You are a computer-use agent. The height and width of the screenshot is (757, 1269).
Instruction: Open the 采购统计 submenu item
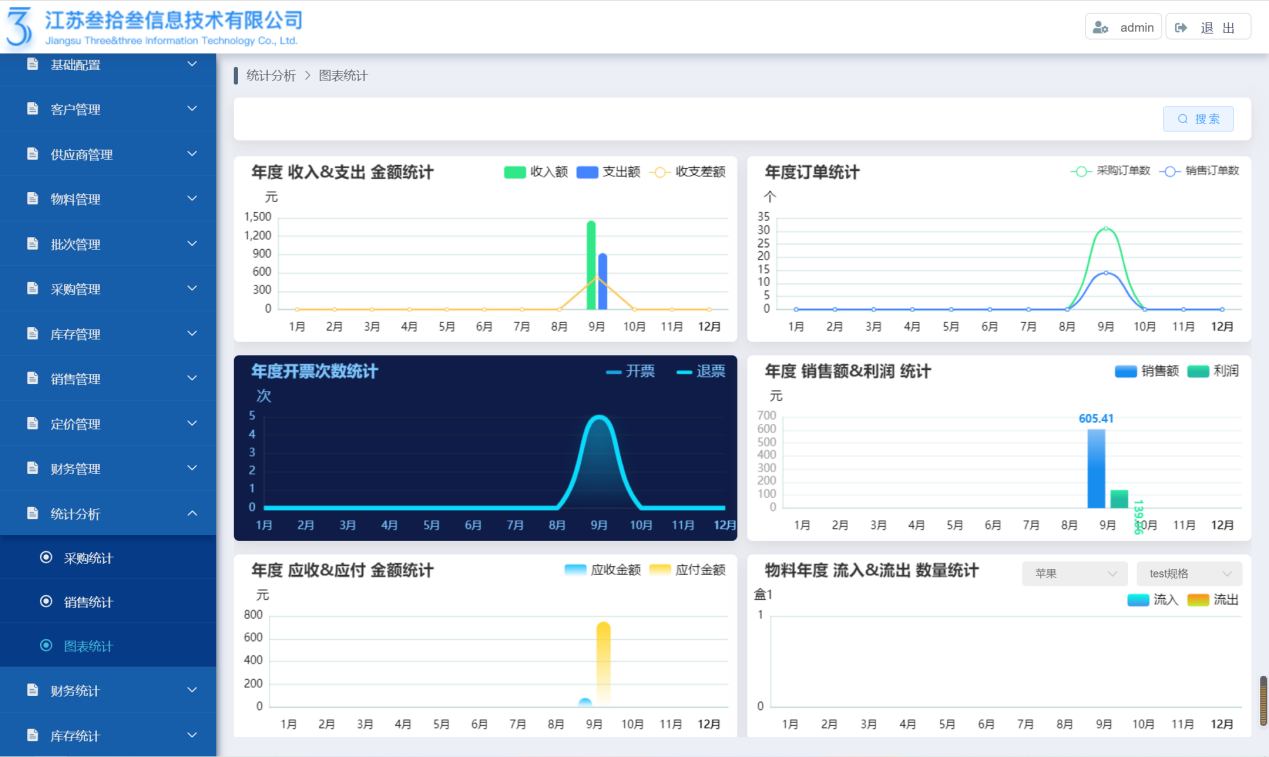point(88,558)
